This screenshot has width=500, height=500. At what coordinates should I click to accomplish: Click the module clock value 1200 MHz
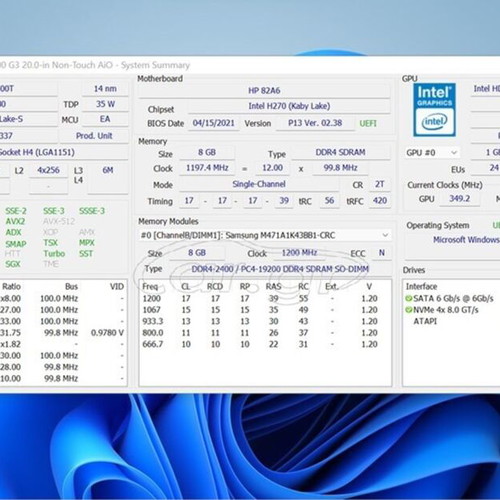point(299,253)
